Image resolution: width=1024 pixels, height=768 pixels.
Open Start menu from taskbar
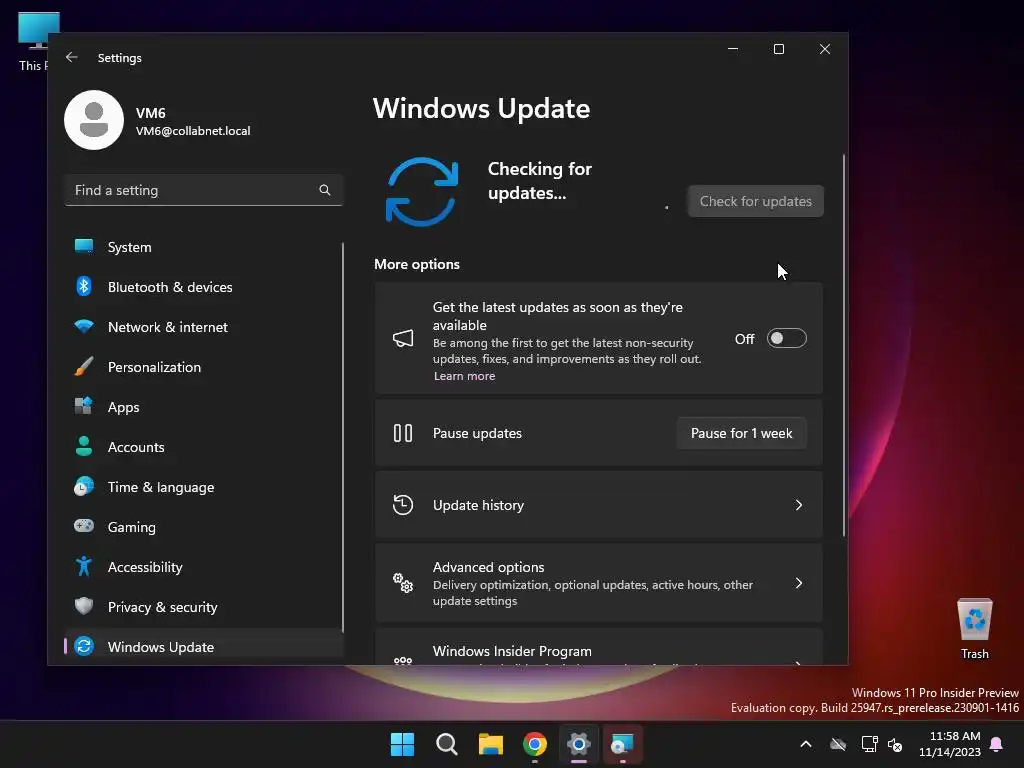tap(402, 744)
